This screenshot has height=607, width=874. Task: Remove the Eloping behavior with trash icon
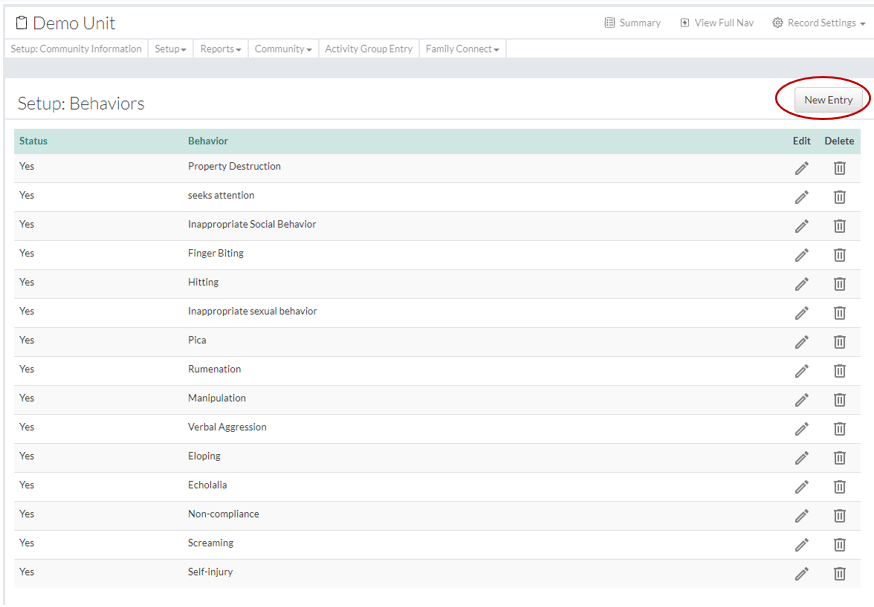[840, 458]
